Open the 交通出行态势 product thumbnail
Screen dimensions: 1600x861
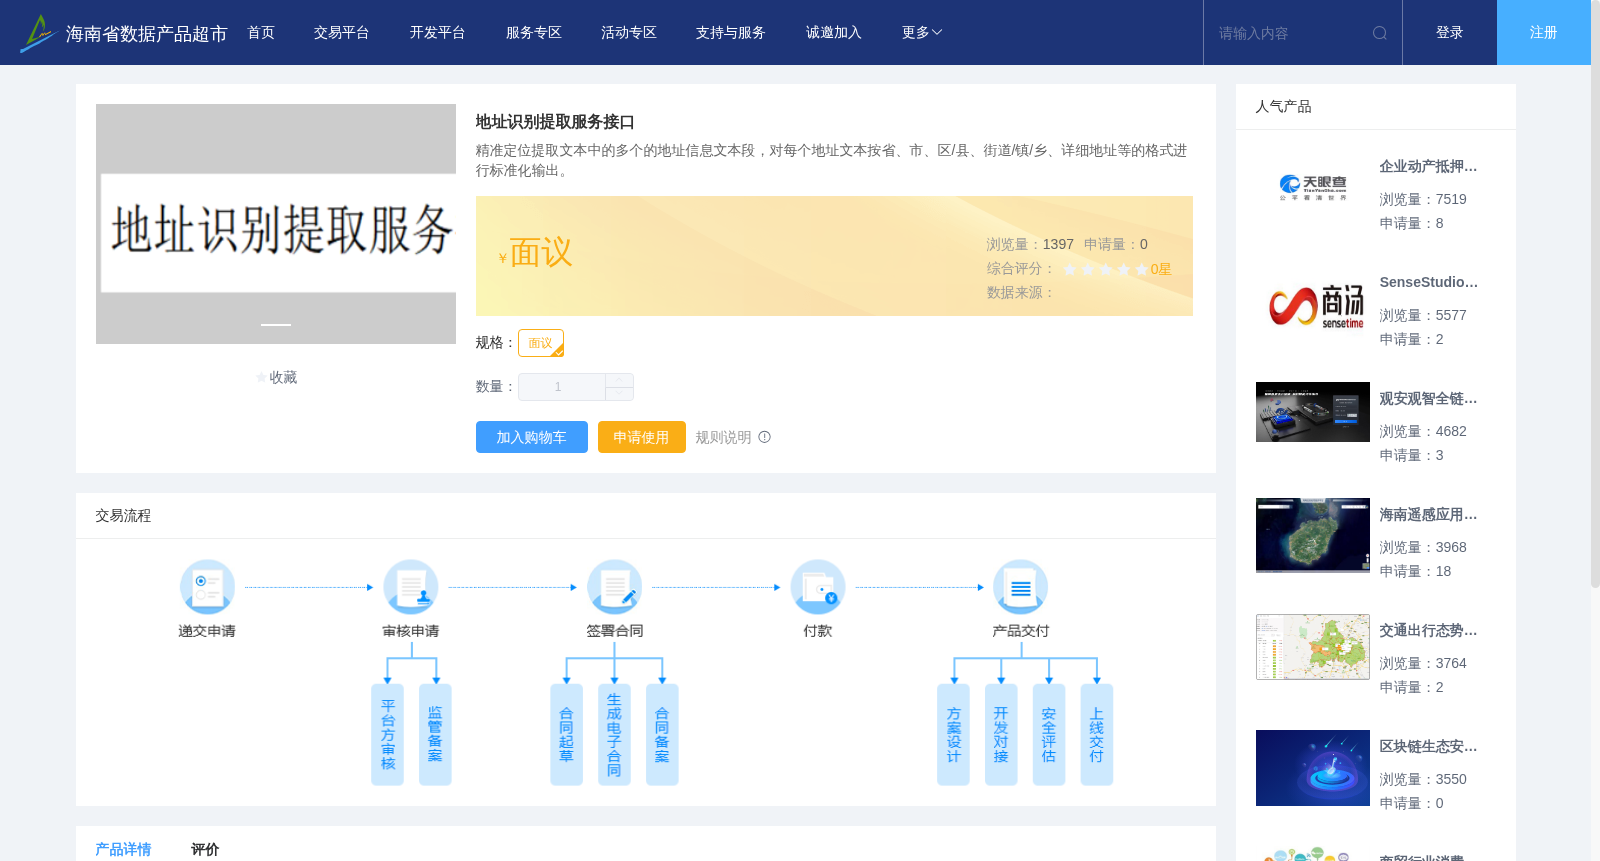click(1313, 647)
